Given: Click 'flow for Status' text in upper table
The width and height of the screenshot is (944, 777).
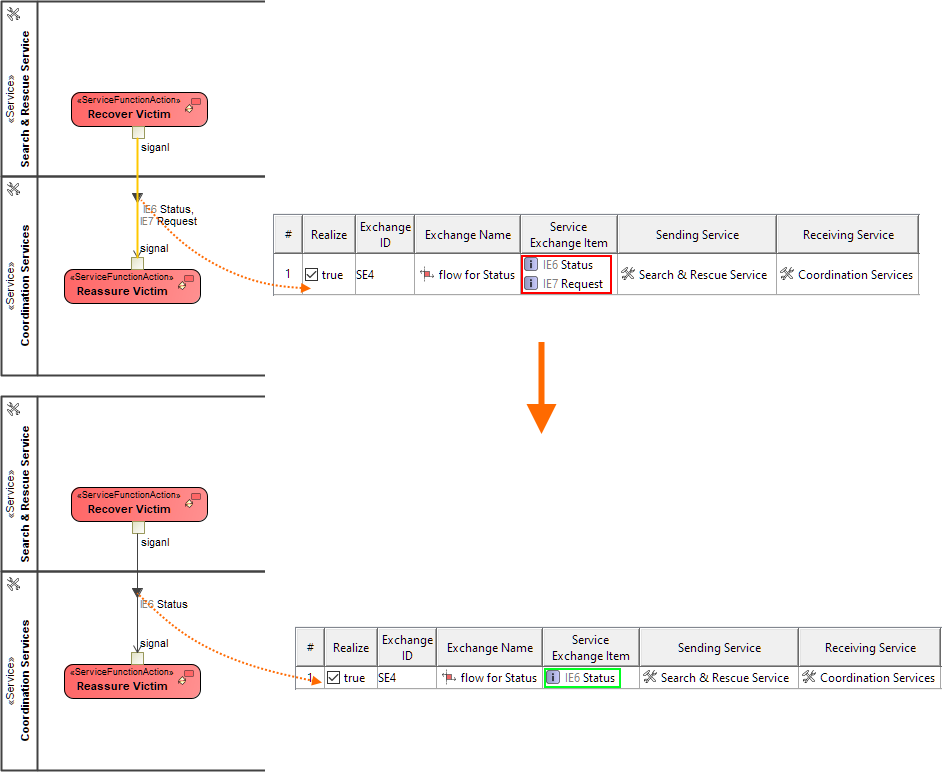Looking at the screenshot, I should [476, 274].
